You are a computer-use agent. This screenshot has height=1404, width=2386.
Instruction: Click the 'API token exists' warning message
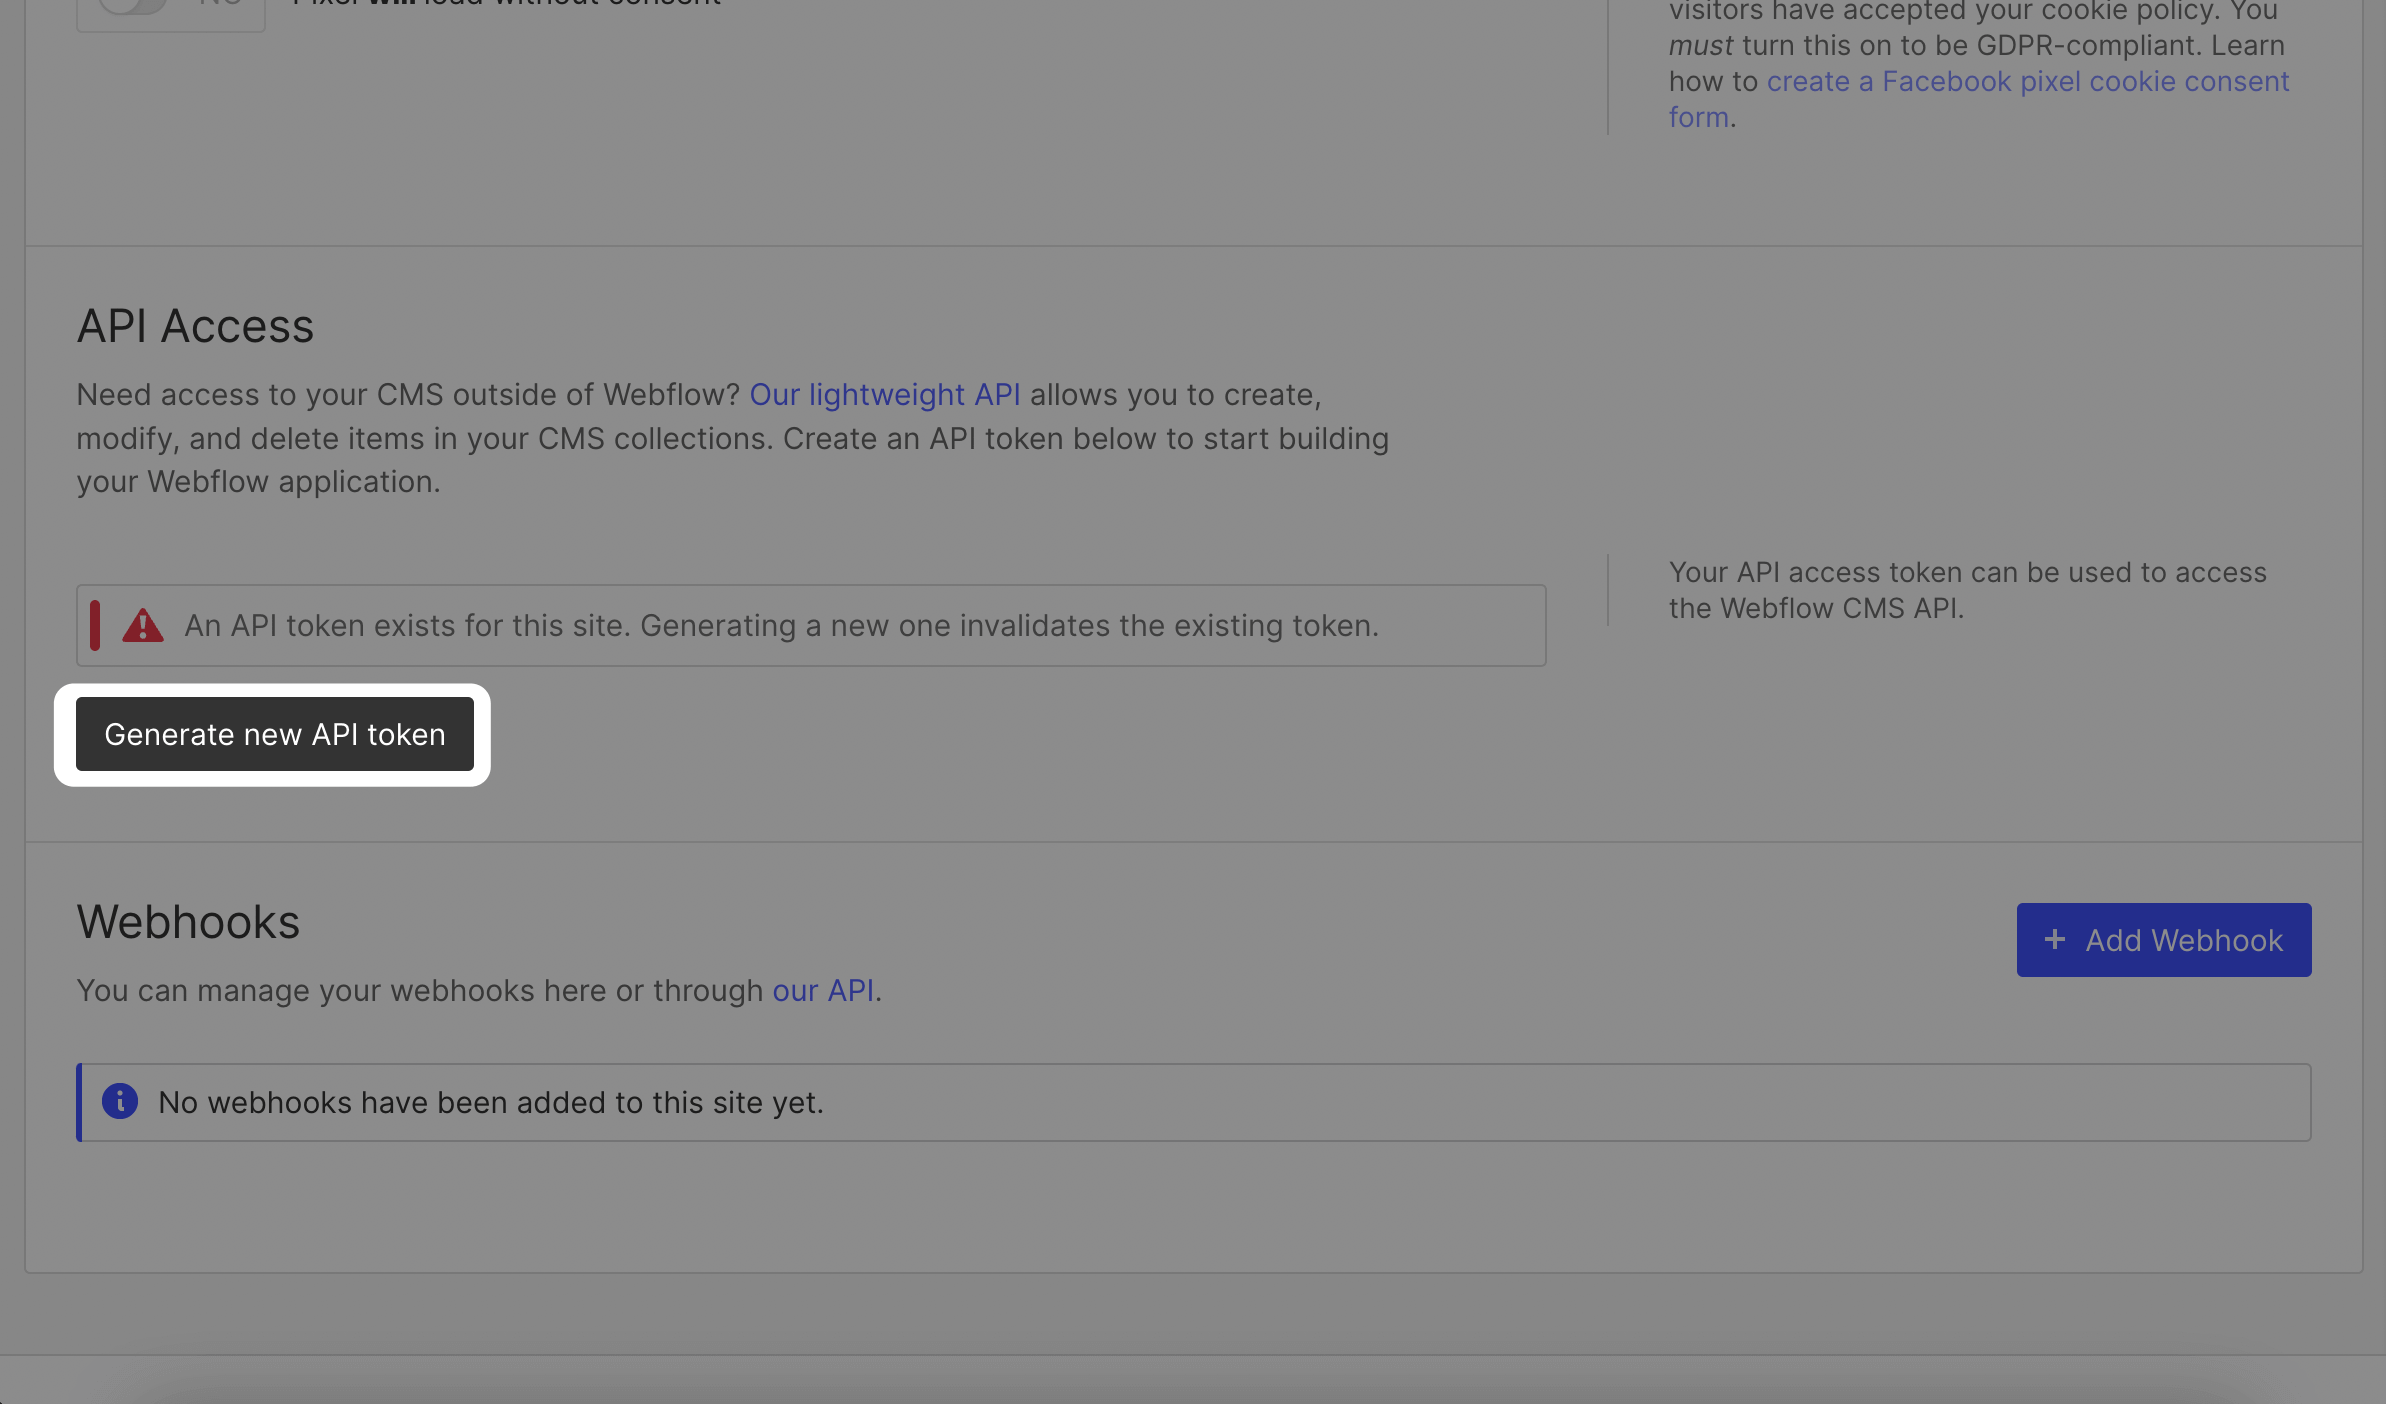[x=780, y=626]
